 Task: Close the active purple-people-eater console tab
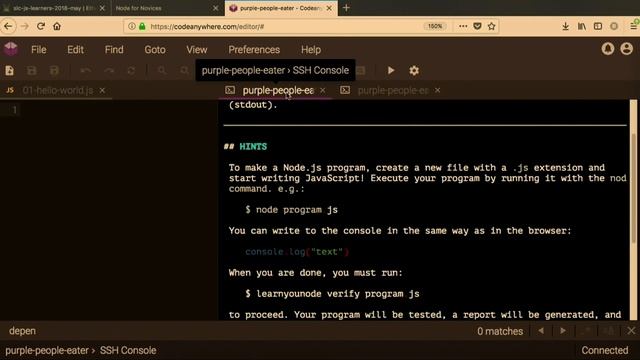[x=323, y=90]
